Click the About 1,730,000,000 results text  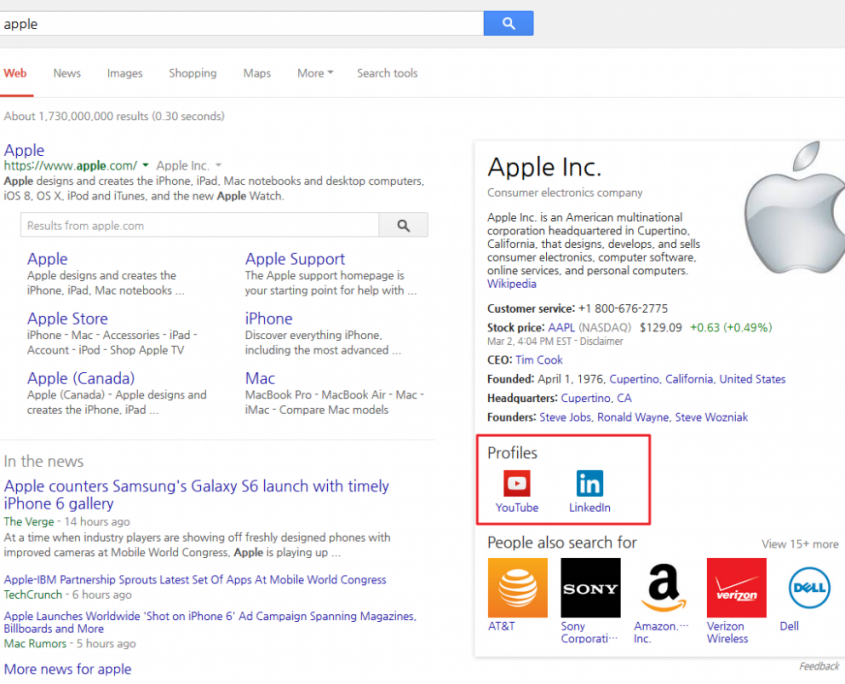click(114, 116)
